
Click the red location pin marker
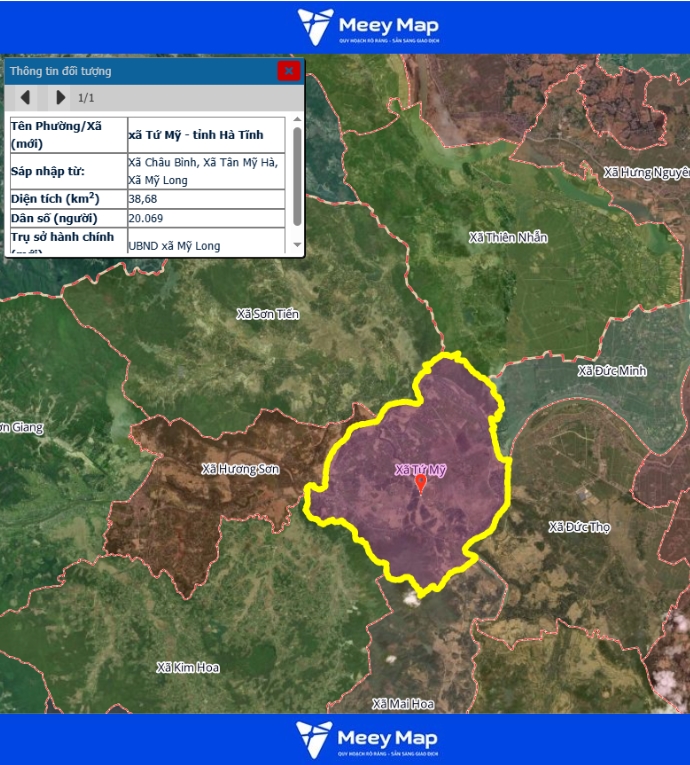[x=421, y=485]
